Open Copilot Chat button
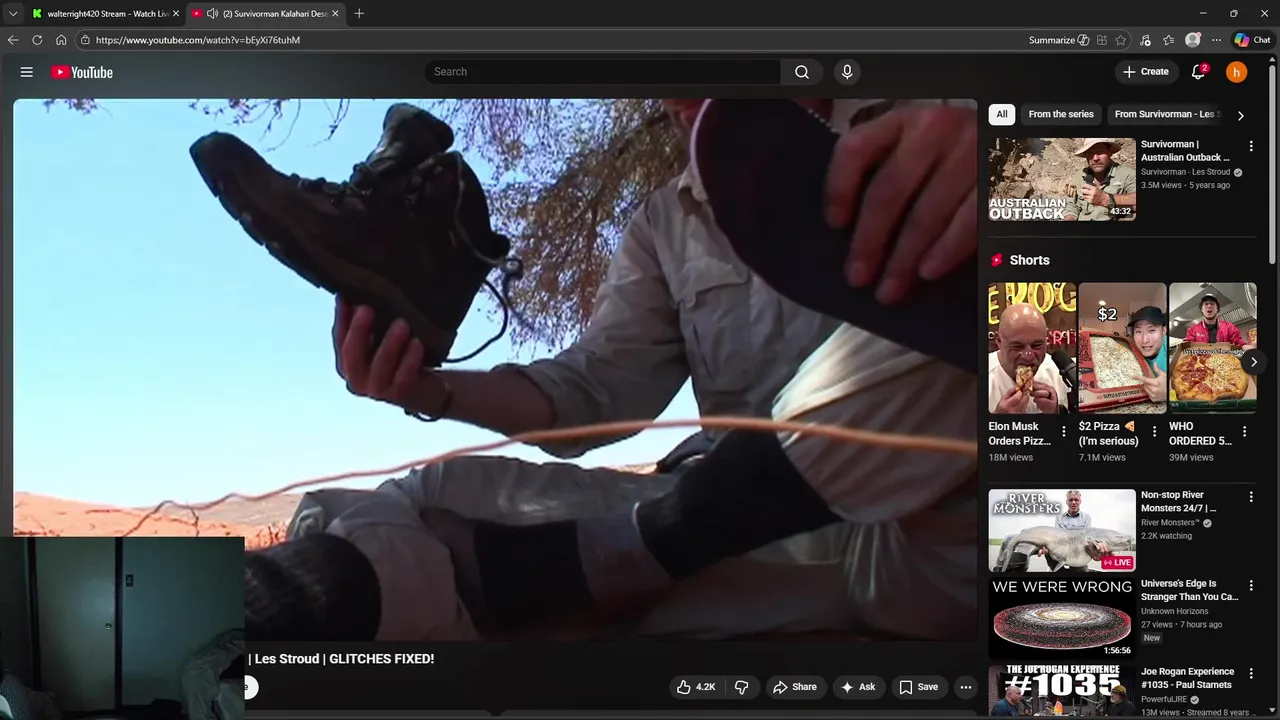The width and height of the screenshot is (1280, 720). coord(1252,40)
